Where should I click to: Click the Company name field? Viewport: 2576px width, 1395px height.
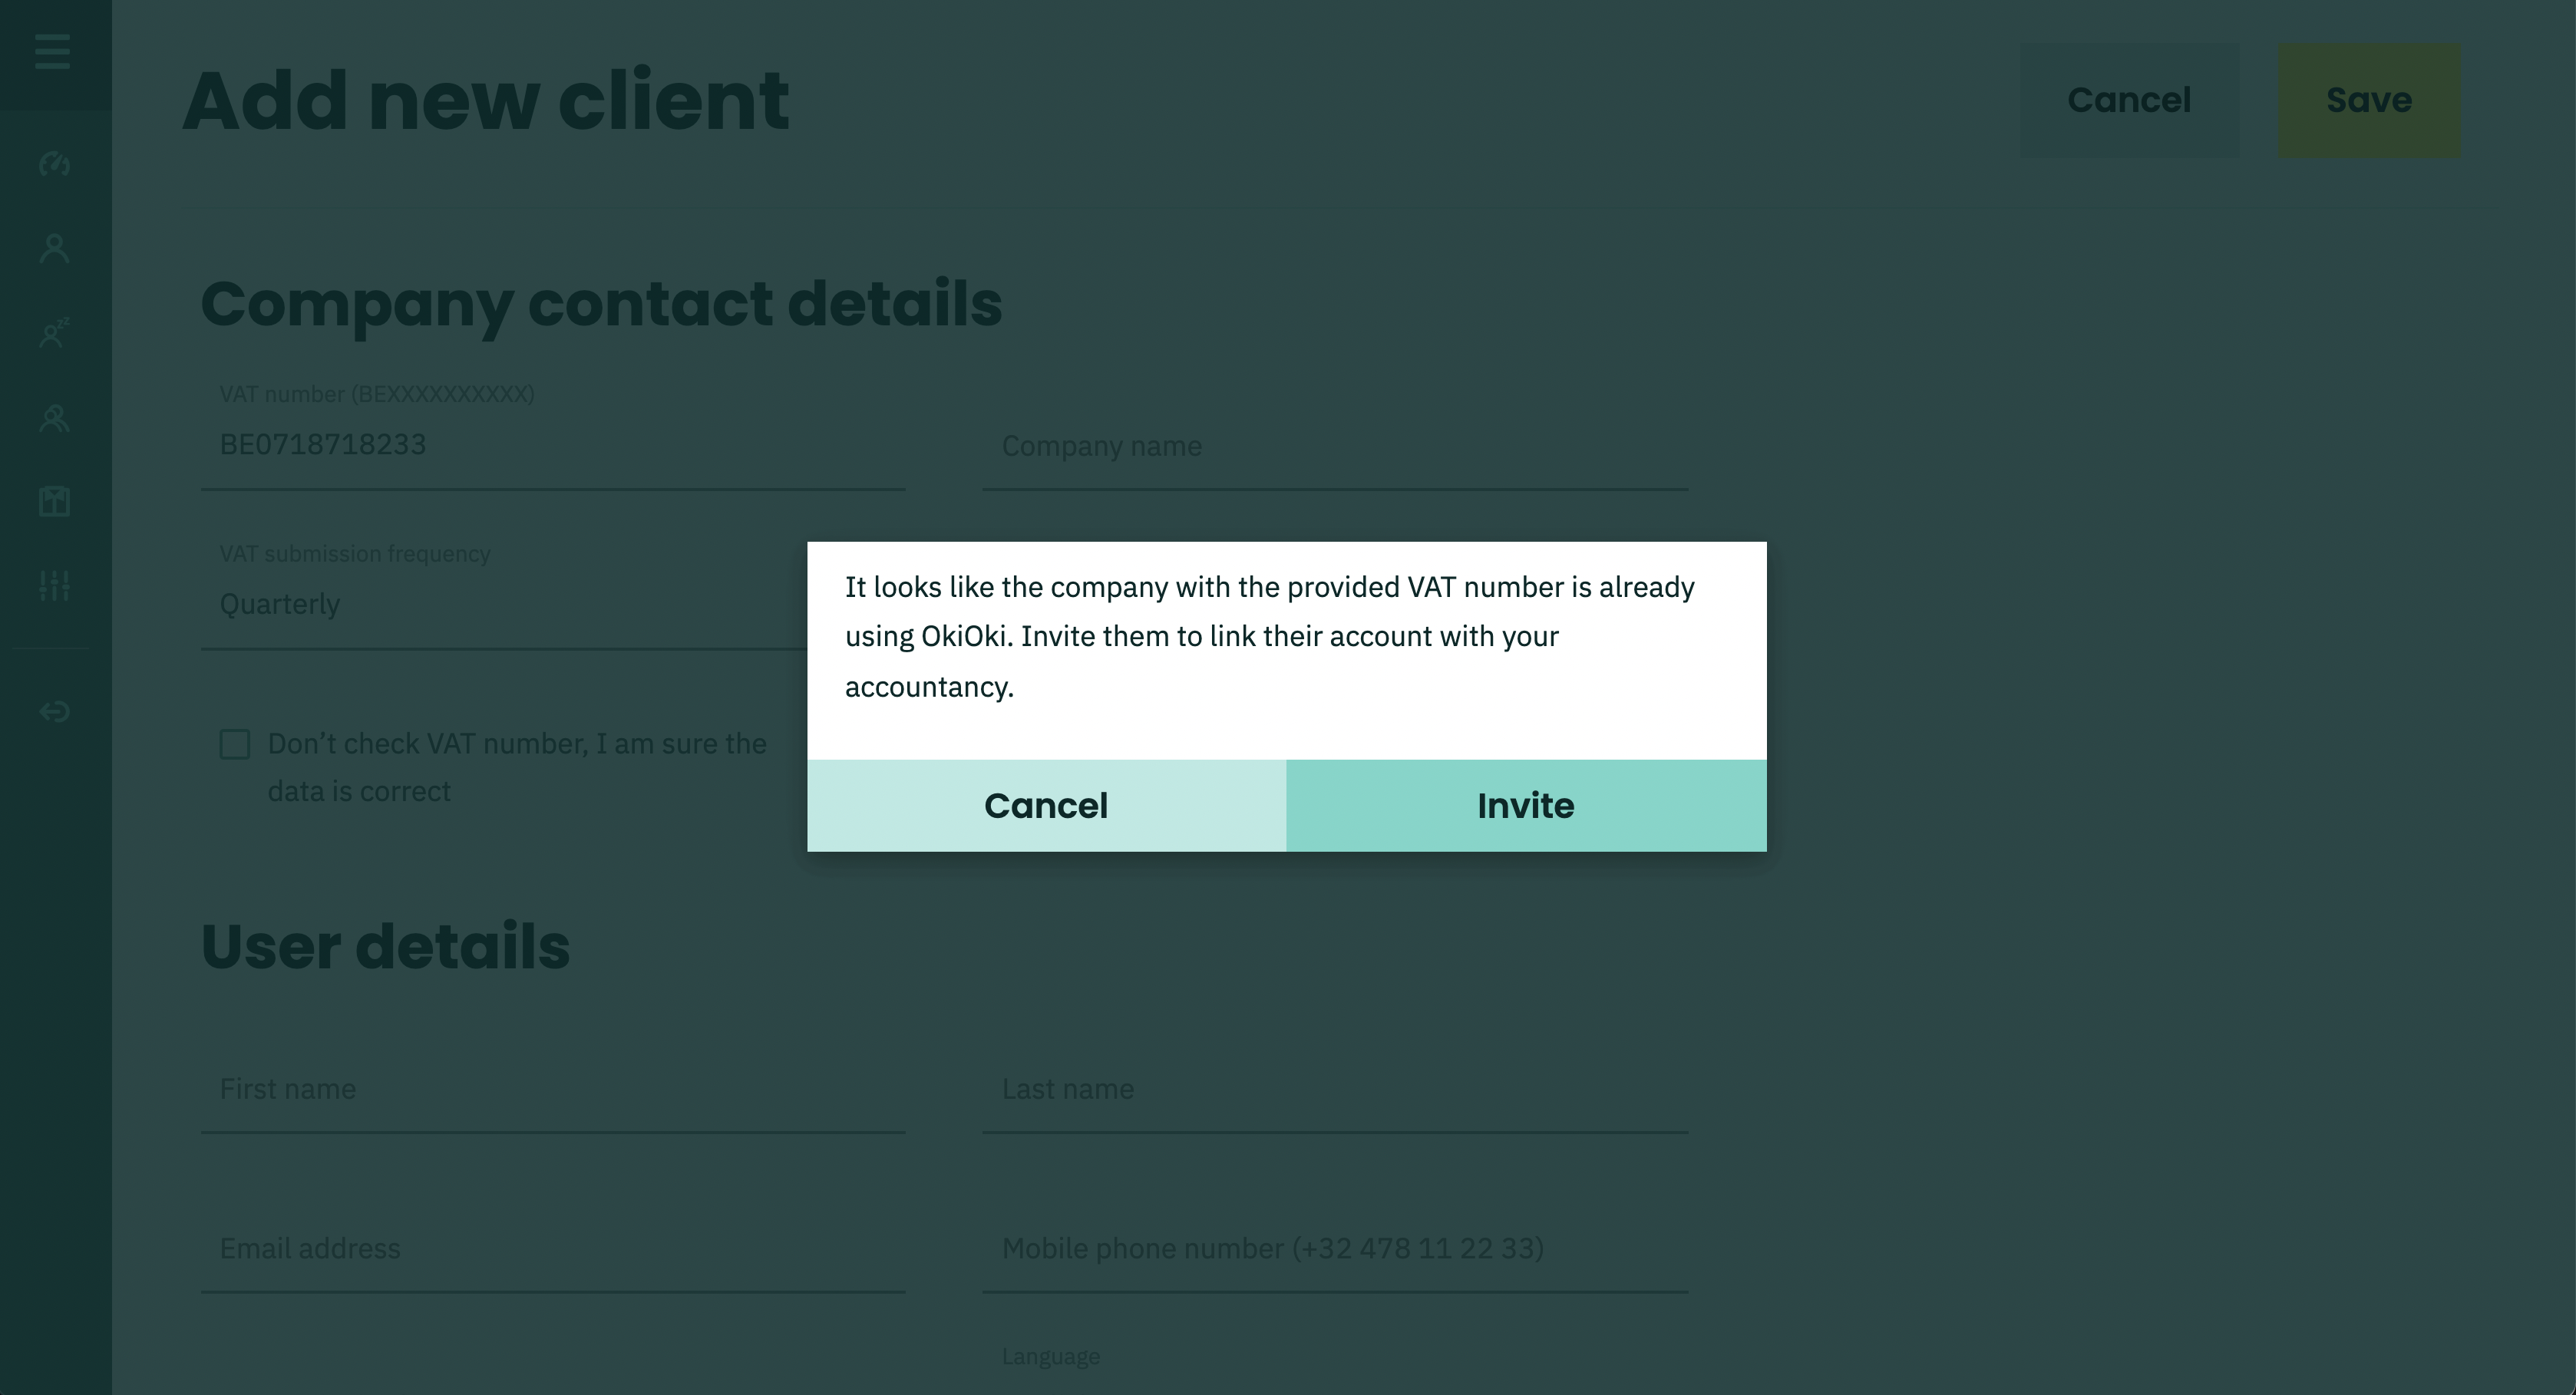(1335, 446)
